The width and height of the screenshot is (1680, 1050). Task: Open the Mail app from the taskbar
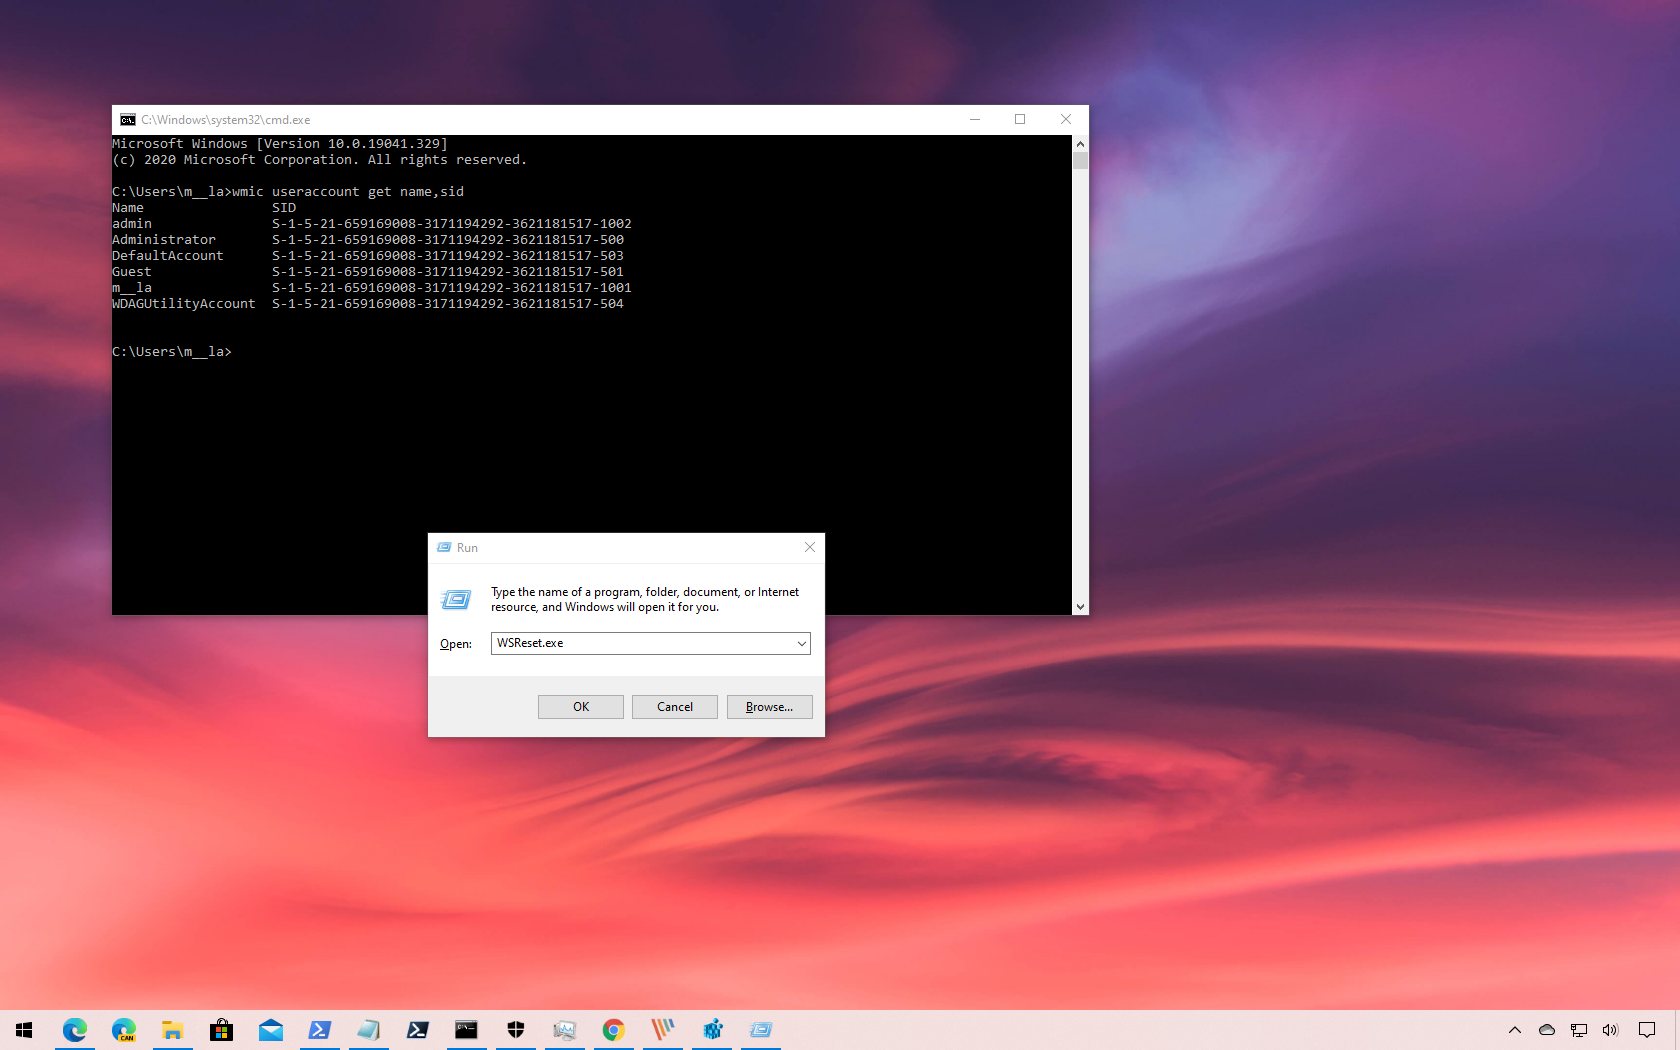[x=270, y=1030]
